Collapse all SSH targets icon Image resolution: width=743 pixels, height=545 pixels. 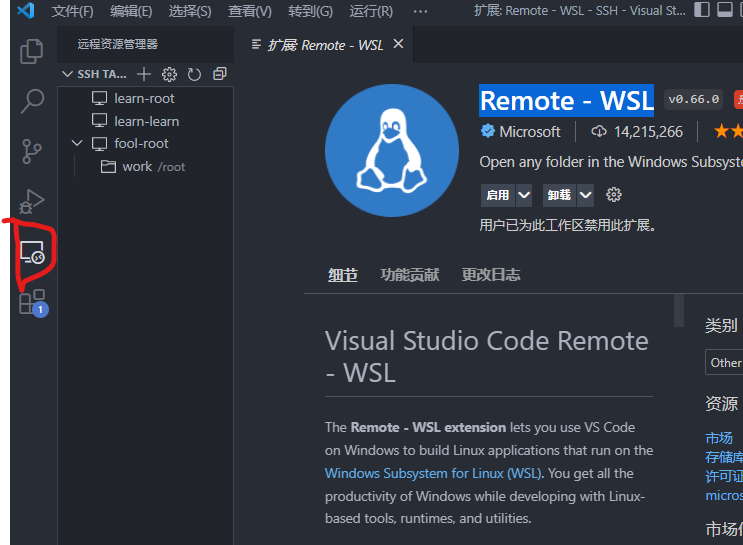pos(219,74)
